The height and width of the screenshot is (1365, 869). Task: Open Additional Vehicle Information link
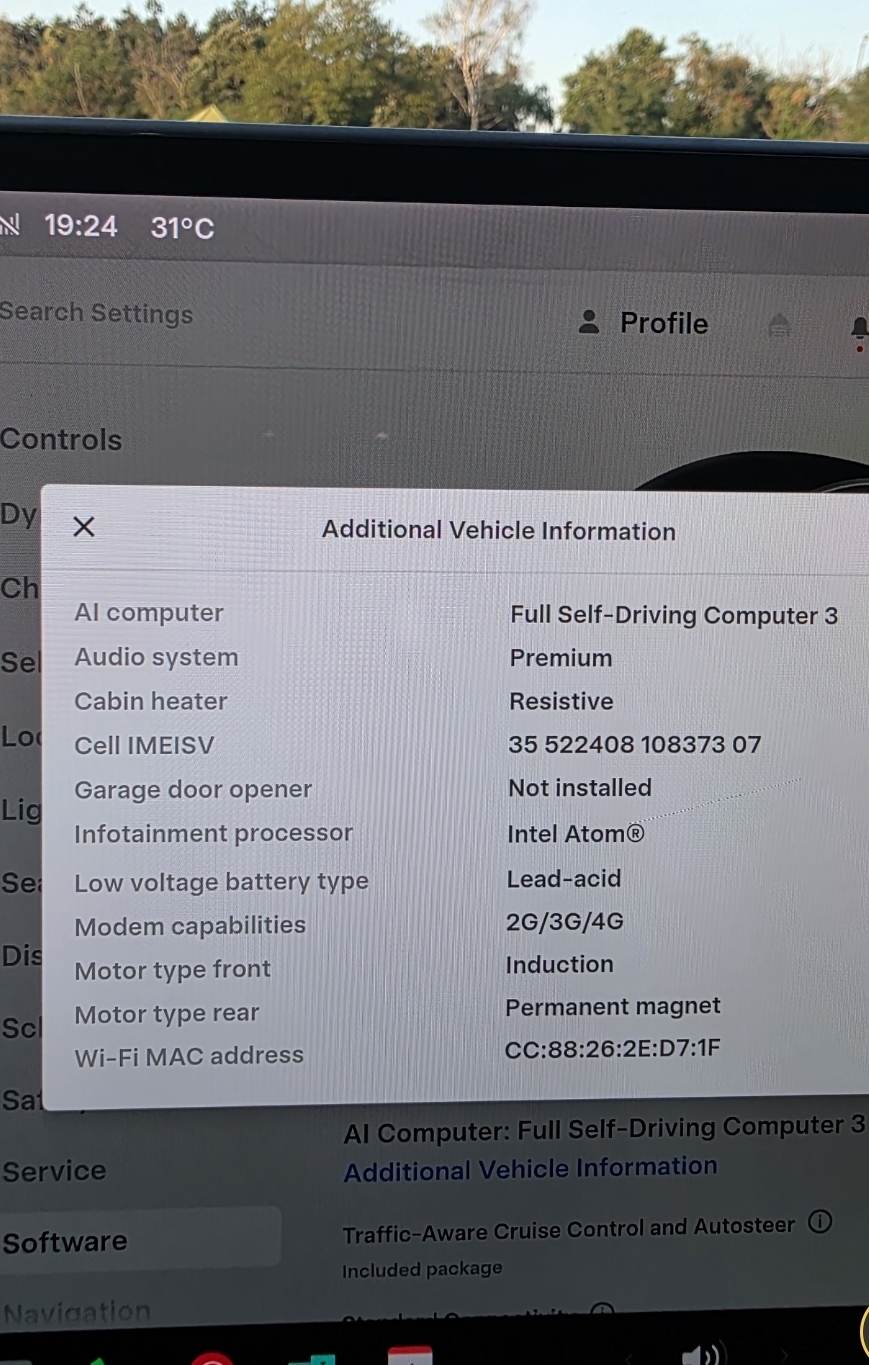pyautogui.click(x=530, y=1168)
